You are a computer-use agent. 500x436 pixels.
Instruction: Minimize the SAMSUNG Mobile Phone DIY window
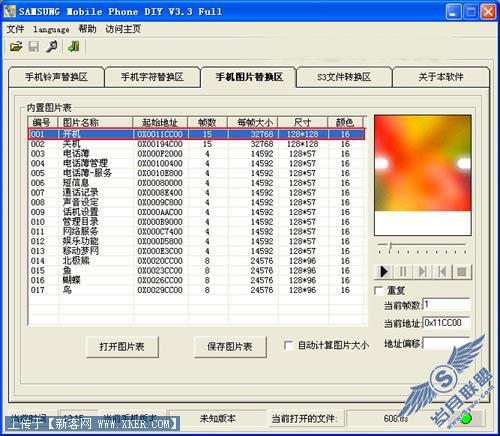pyautogui.click(x=453, y=12)
